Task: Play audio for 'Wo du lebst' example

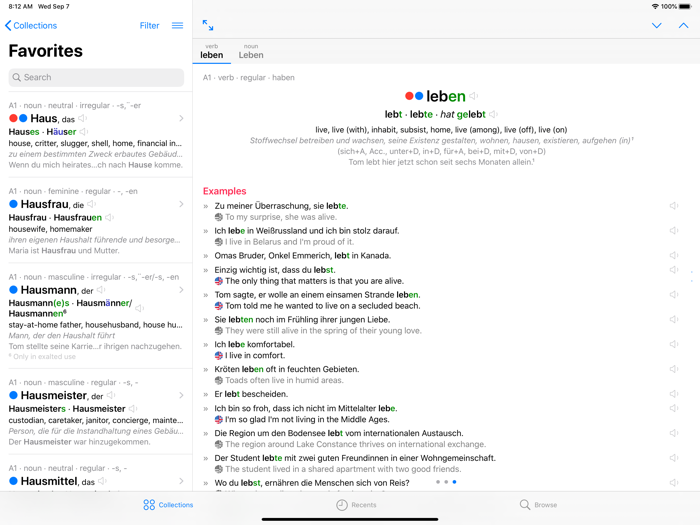Action: pyautogui.click(x=674, y=483)
